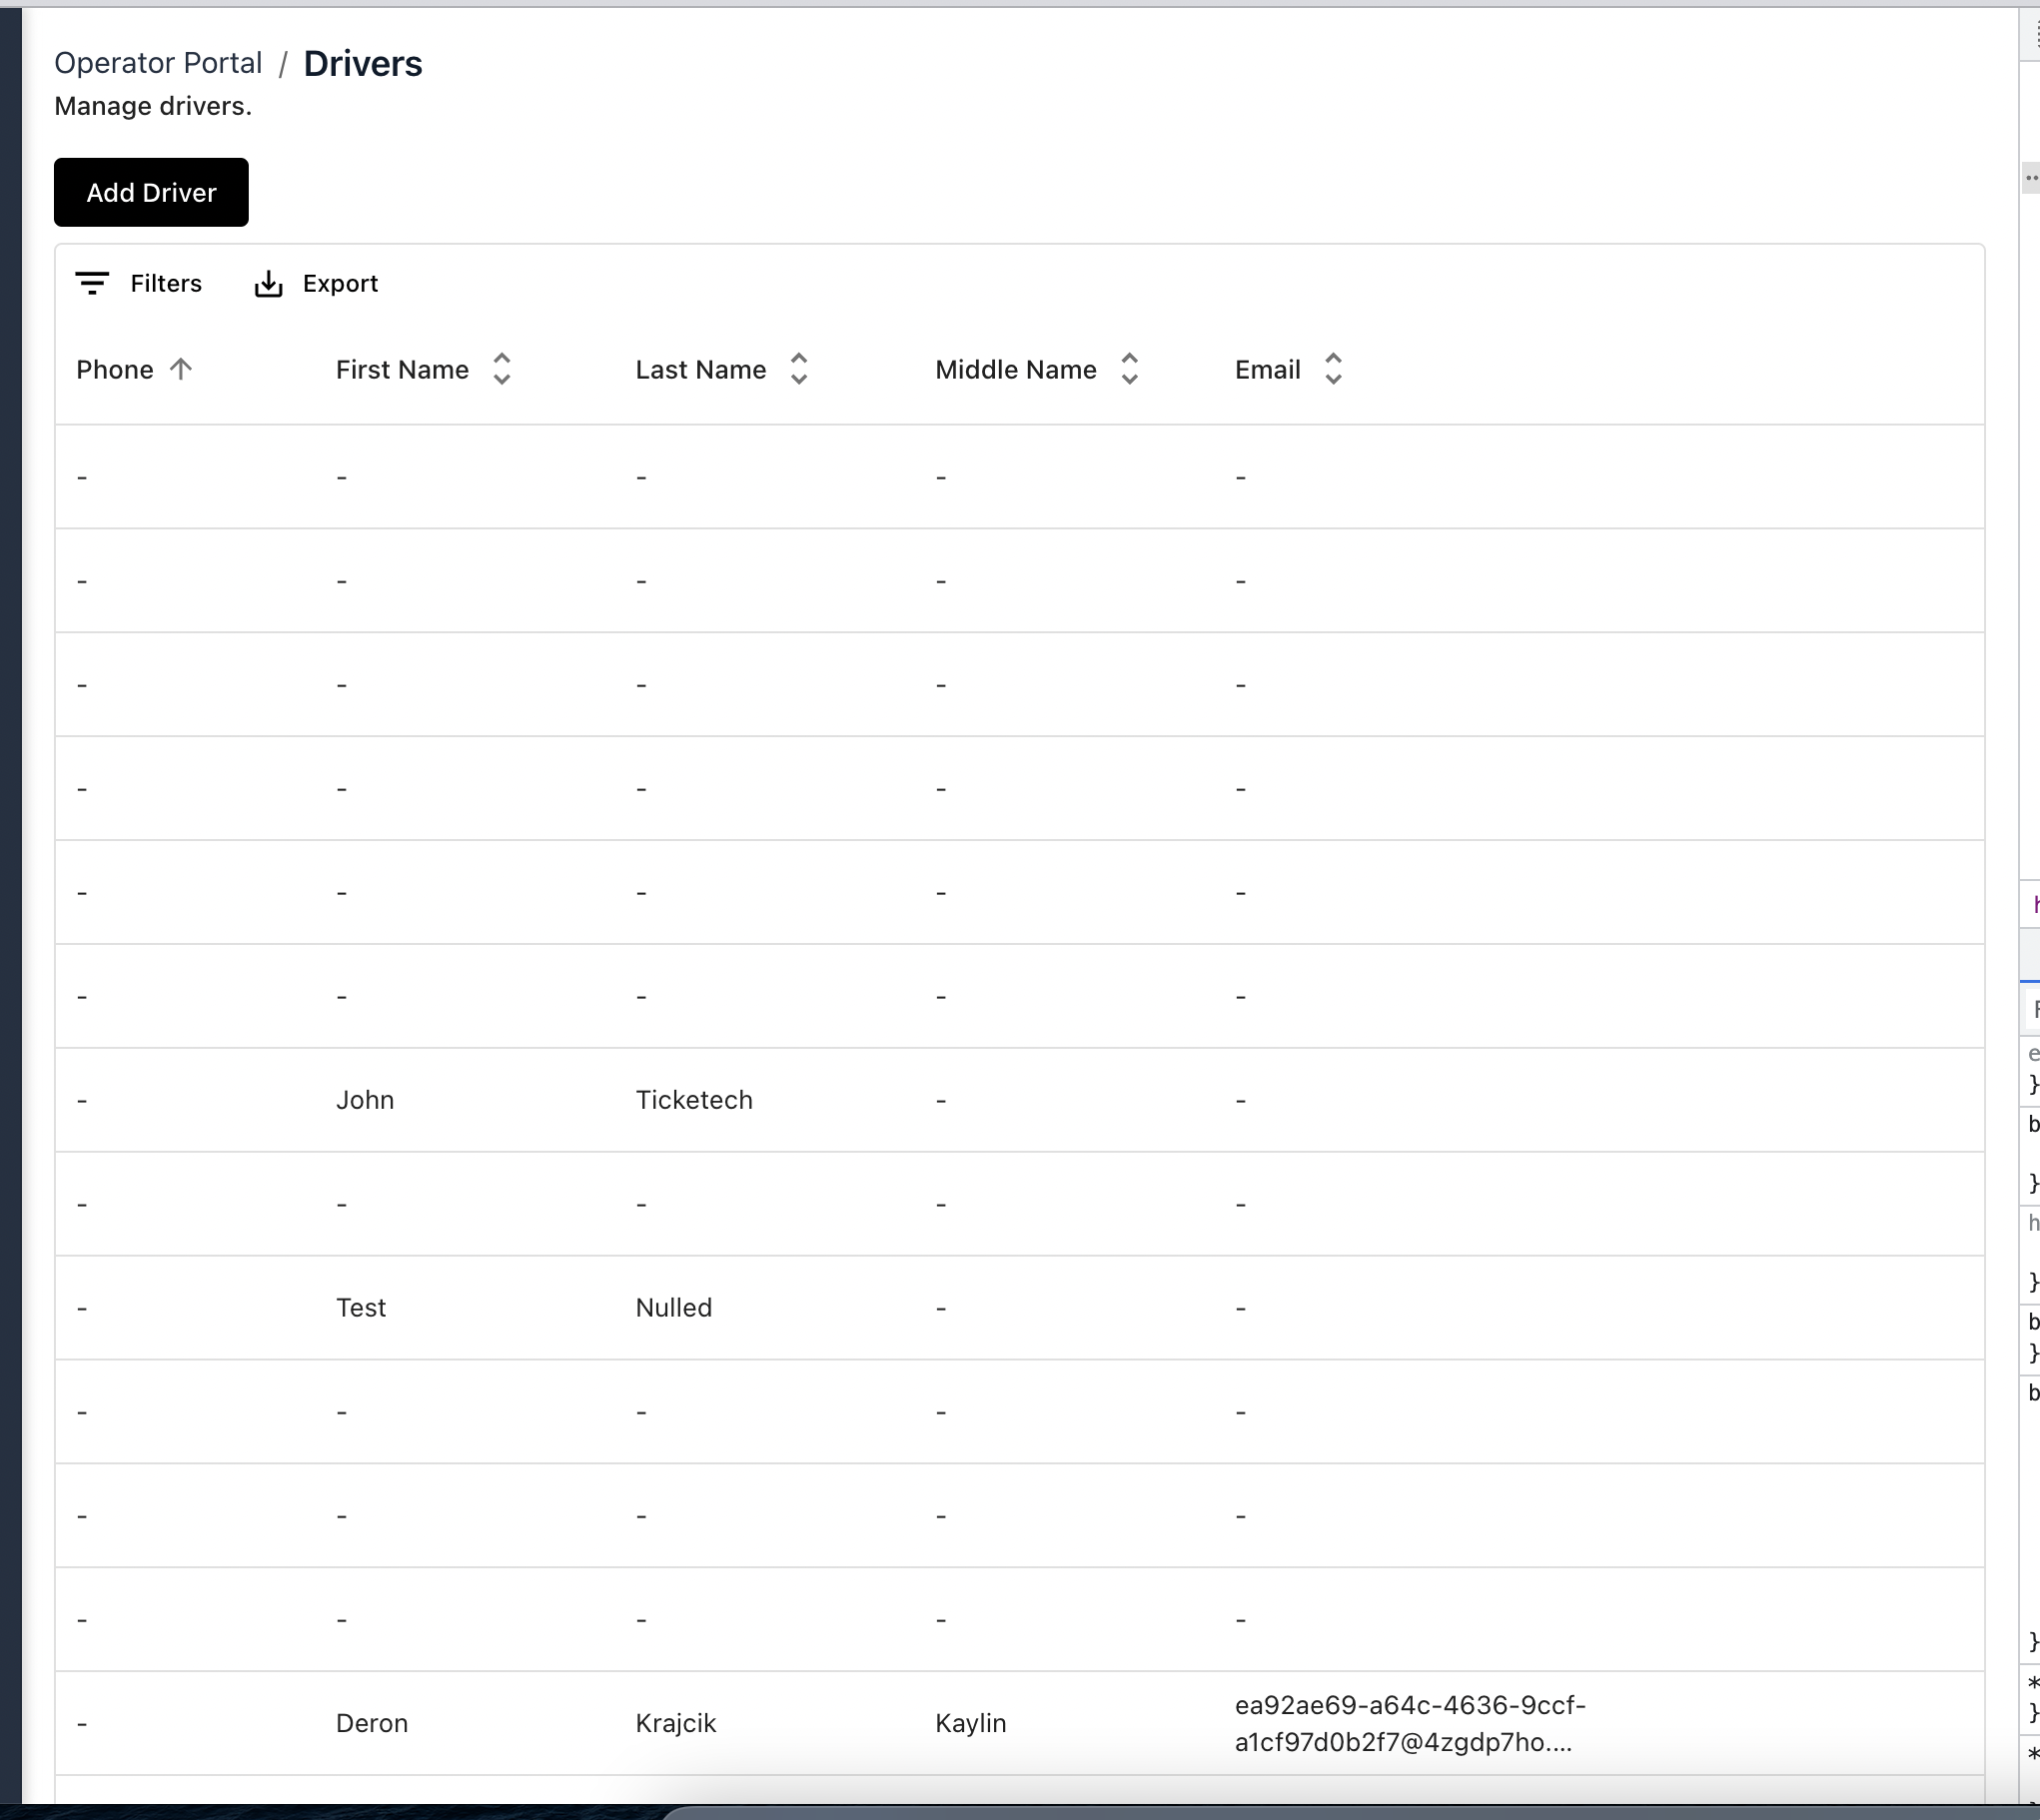The width and height of the screenshot is (2040, 1820).
Task: Click the dotted drag handle on right edge
Action: coord(2031,176)
